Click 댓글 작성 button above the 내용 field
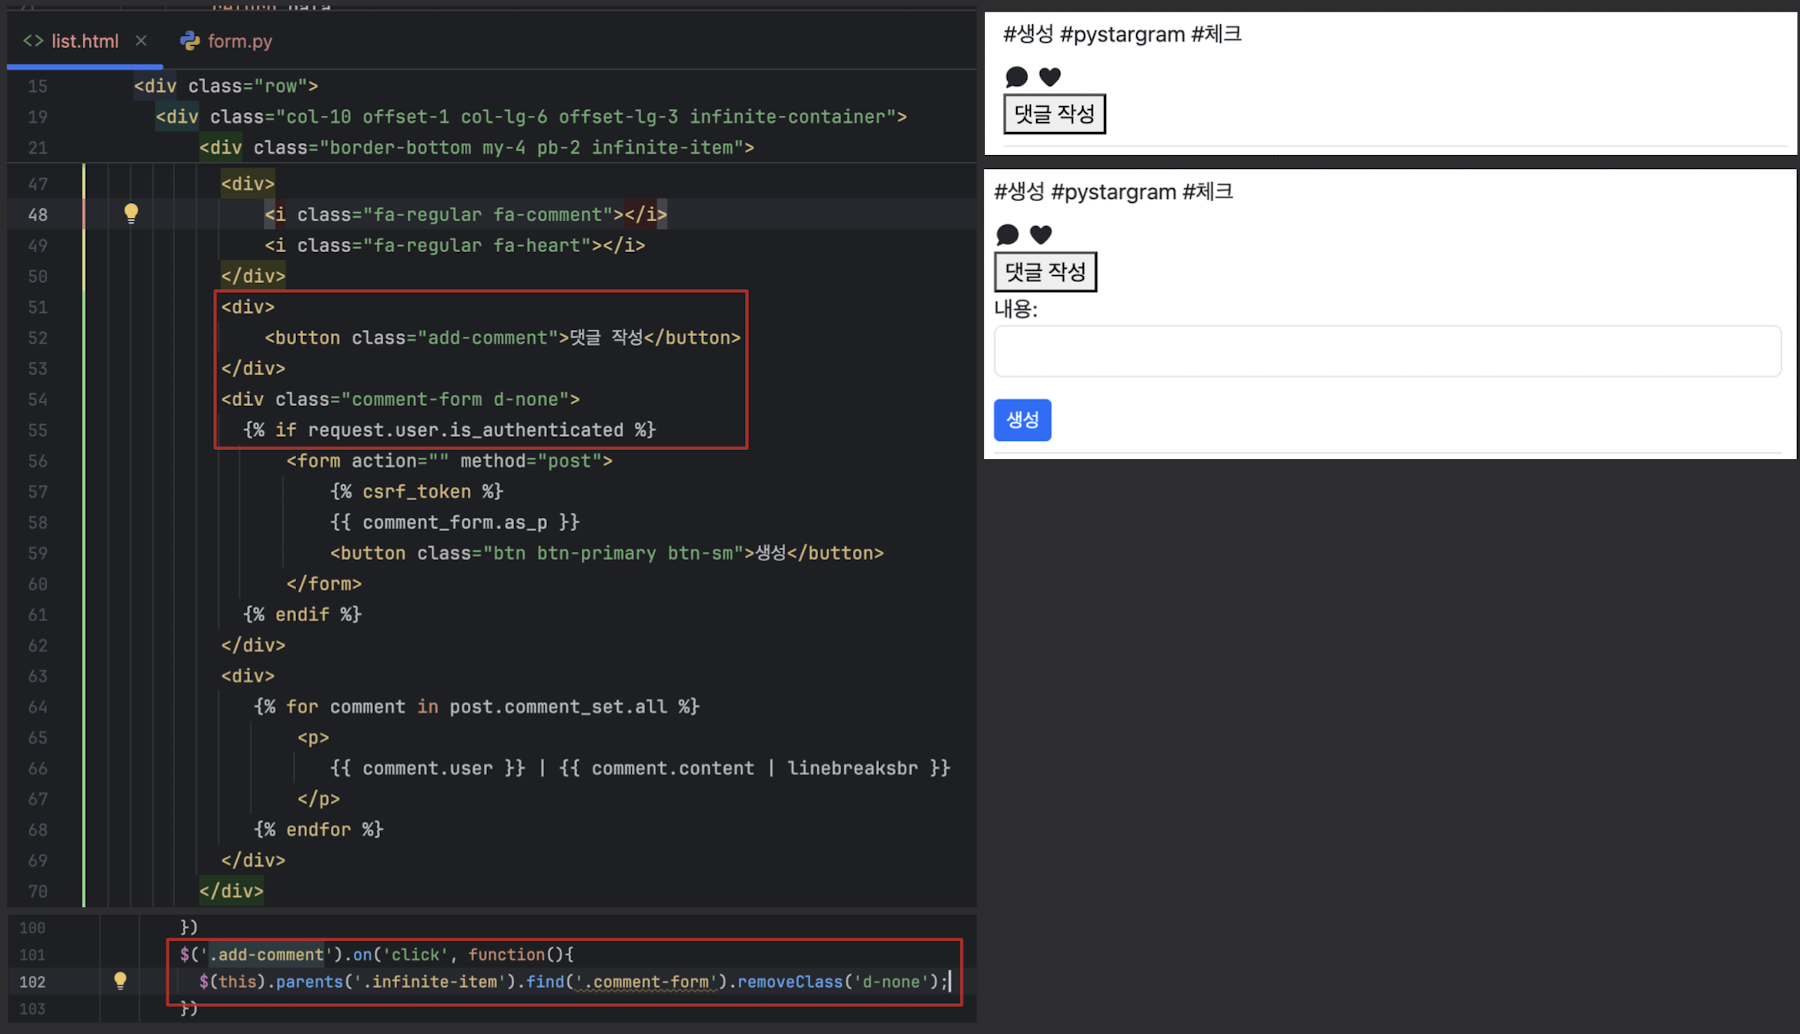Image resolution: width=1800 pixels, height=1034 pixels. pos(1045,272)
